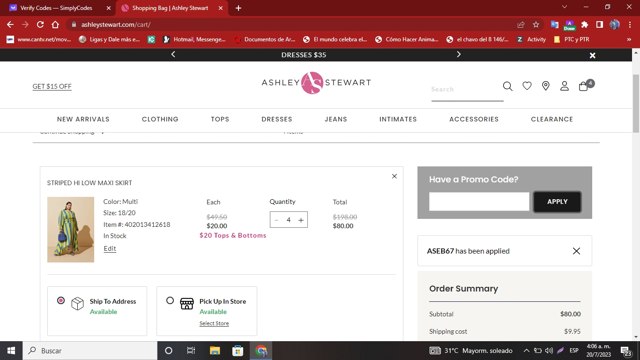
Task: Select Pick Up In Store option
Action: pos(170,300)
